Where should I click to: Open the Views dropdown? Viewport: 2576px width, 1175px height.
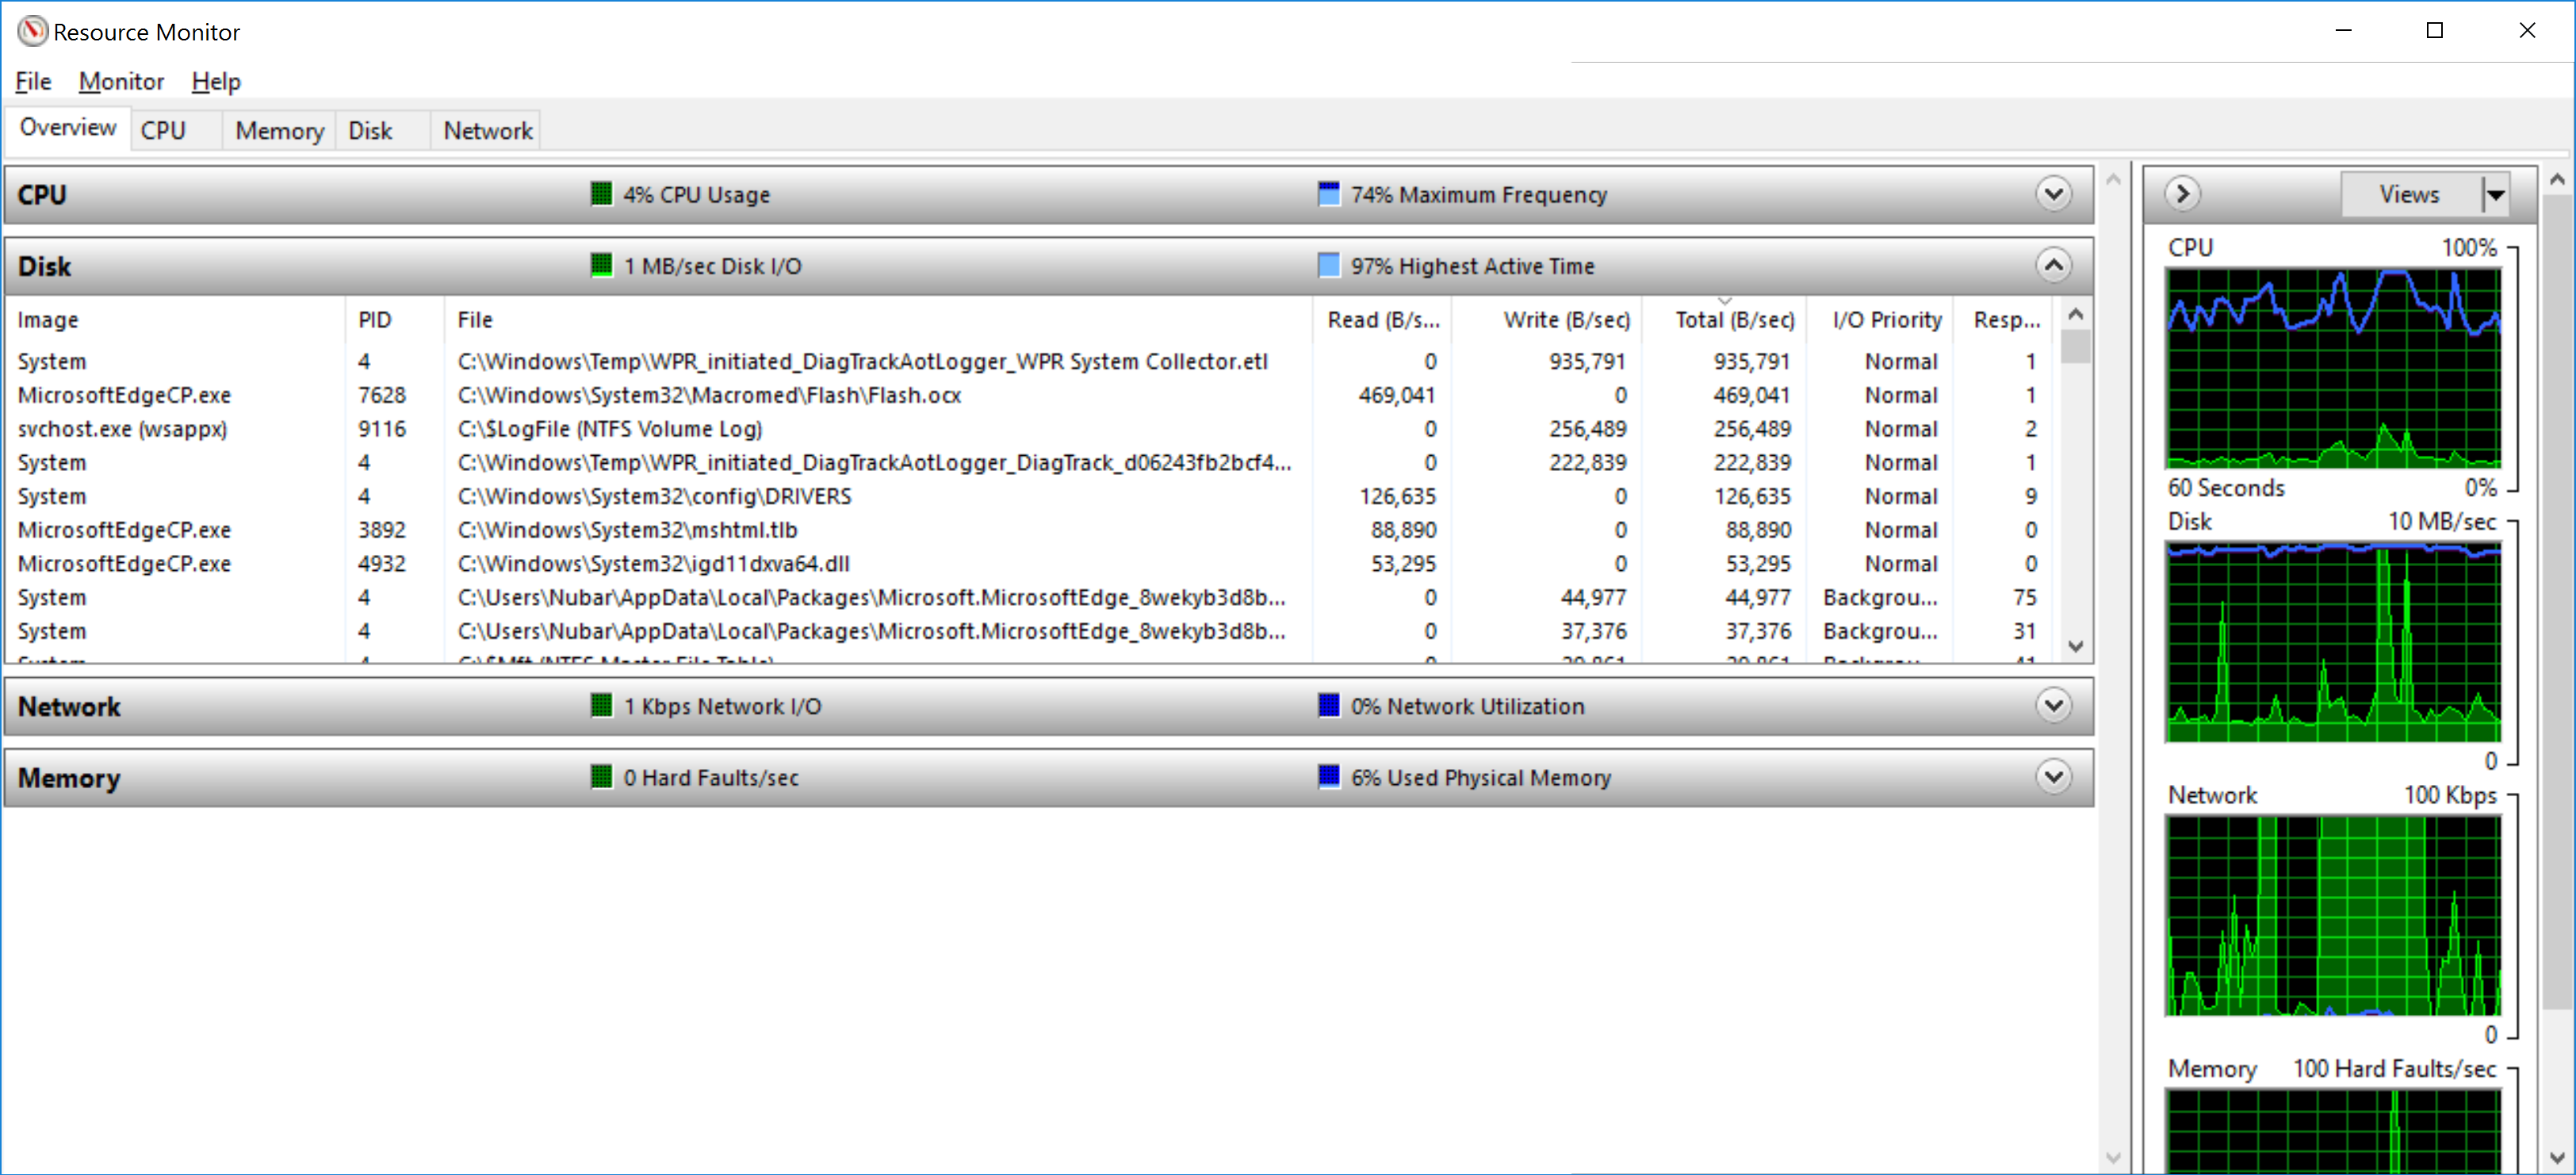(x=2494, y=193)
